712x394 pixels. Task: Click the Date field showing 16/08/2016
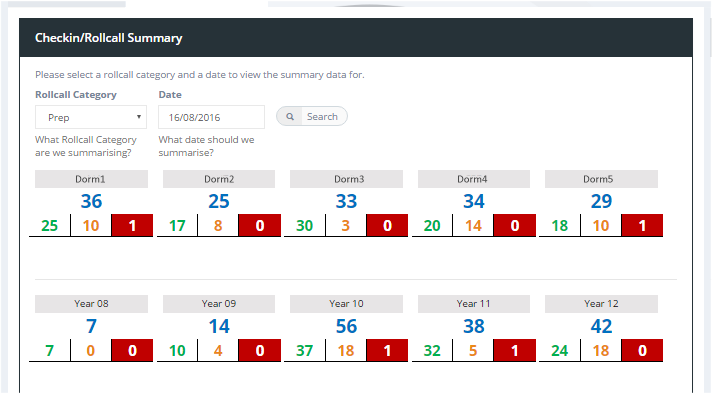coord(211,117)
